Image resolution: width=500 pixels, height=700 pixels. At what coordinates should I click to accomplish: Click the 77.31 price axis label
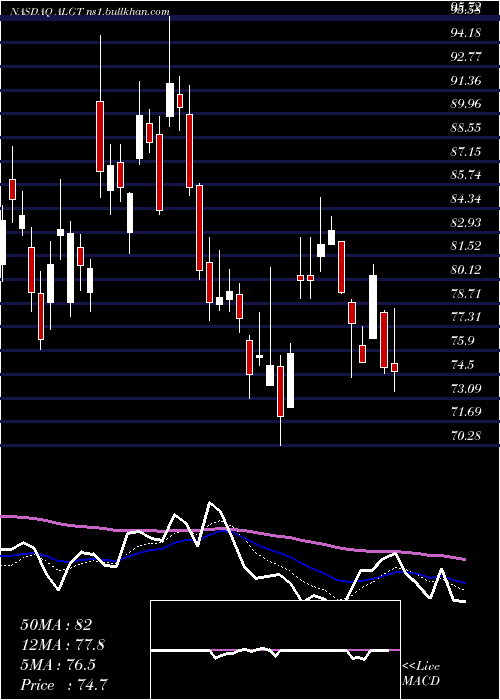pos(466,317)
